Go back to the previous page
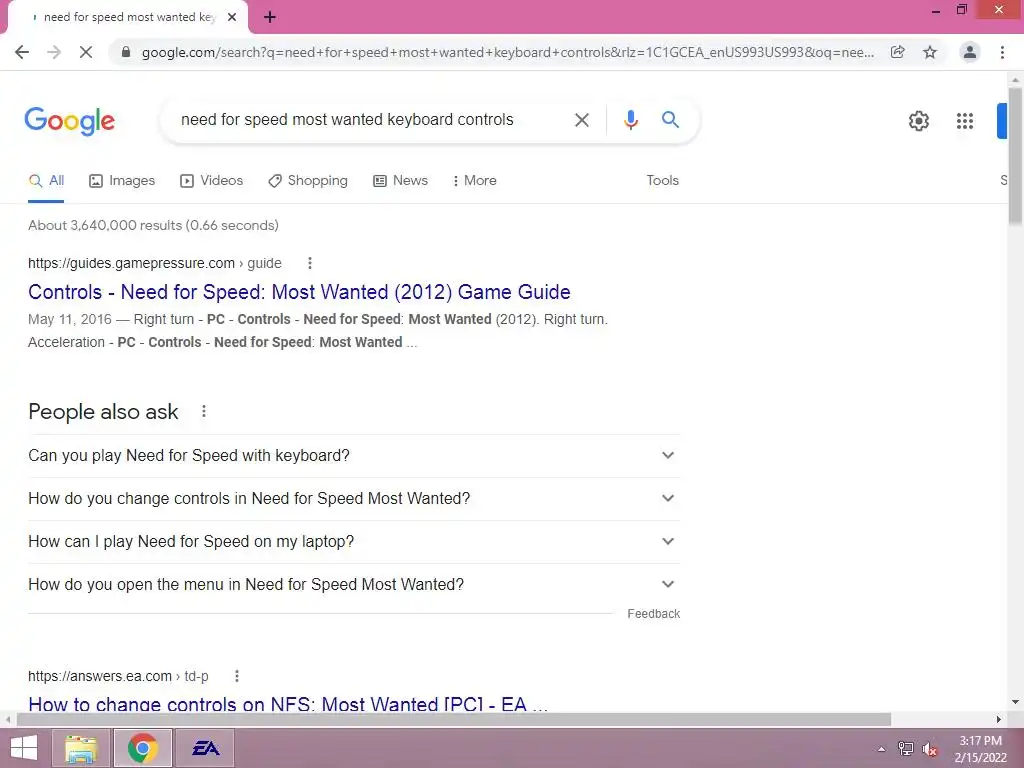This screenshot has width=1024, height=768. coord(22,52)
